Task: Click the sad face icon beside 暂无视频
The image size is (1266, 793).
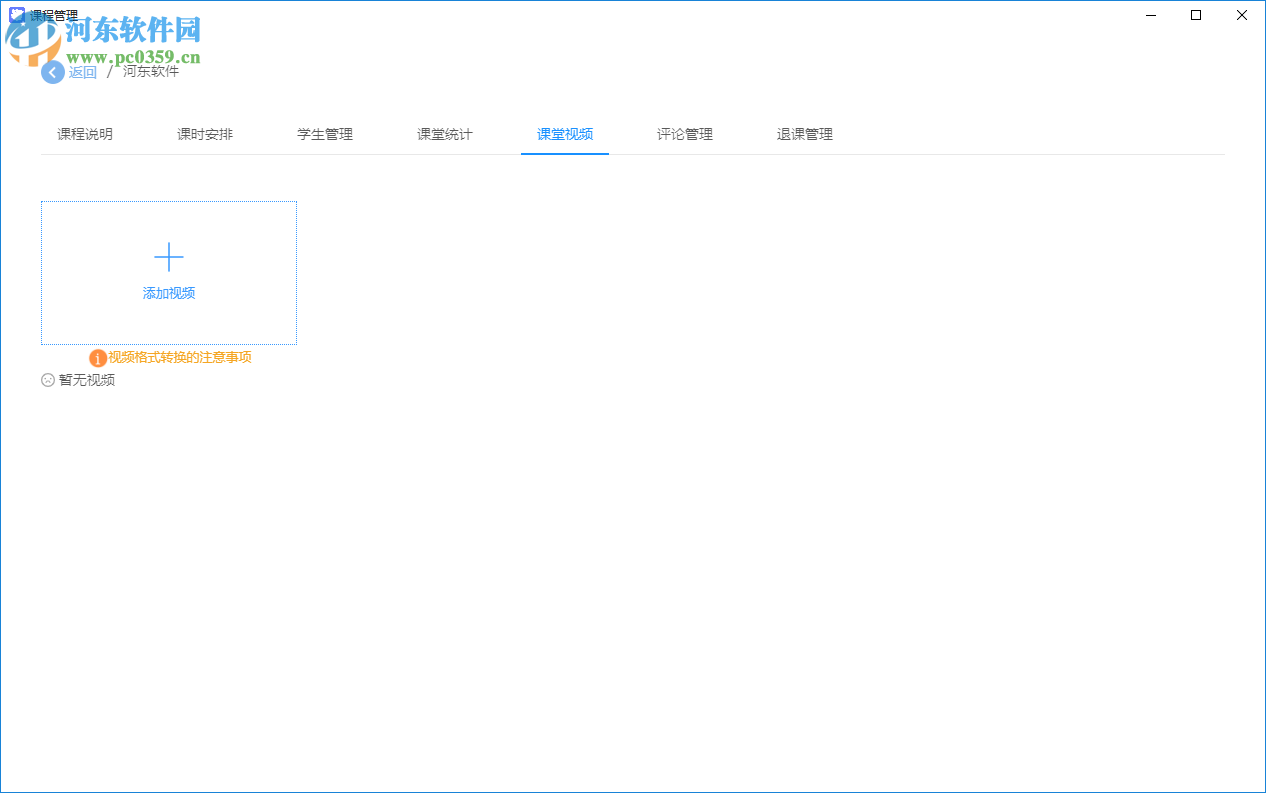Action: coord(48,380)
